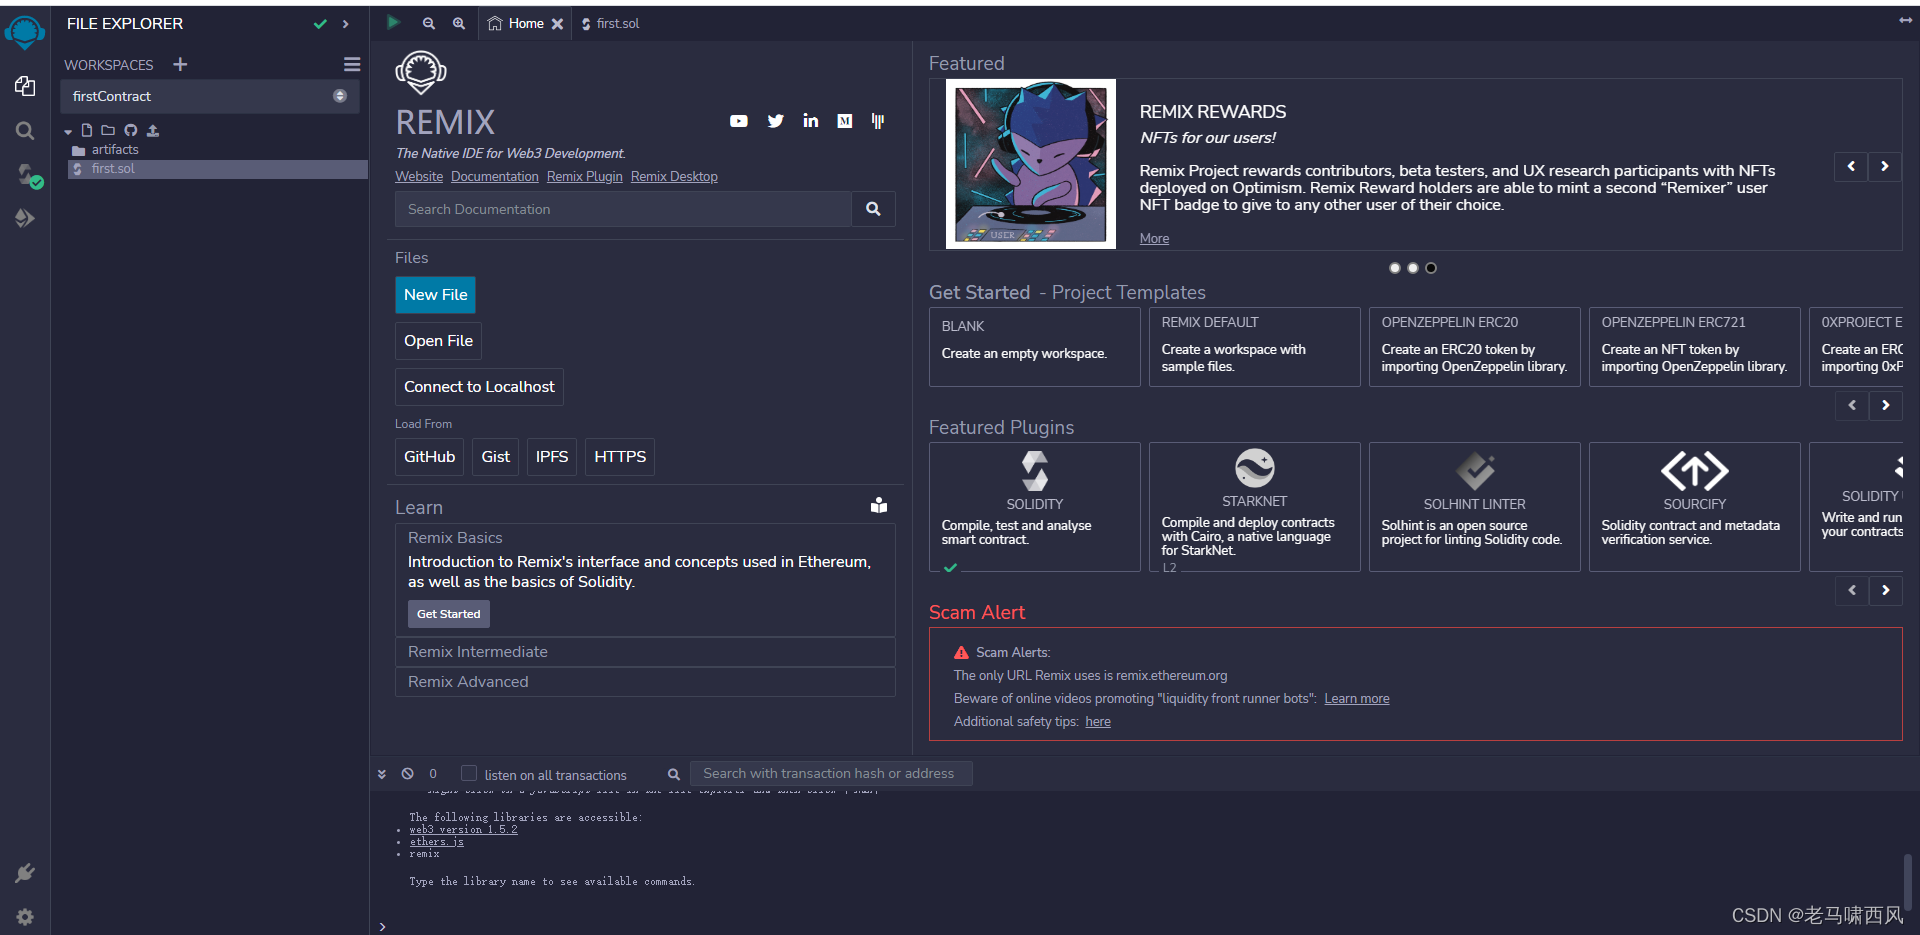This screenshot has height=935, width=1920.
Task: Open Remix LinkedIn icon
Action: [x=811, y=121]
